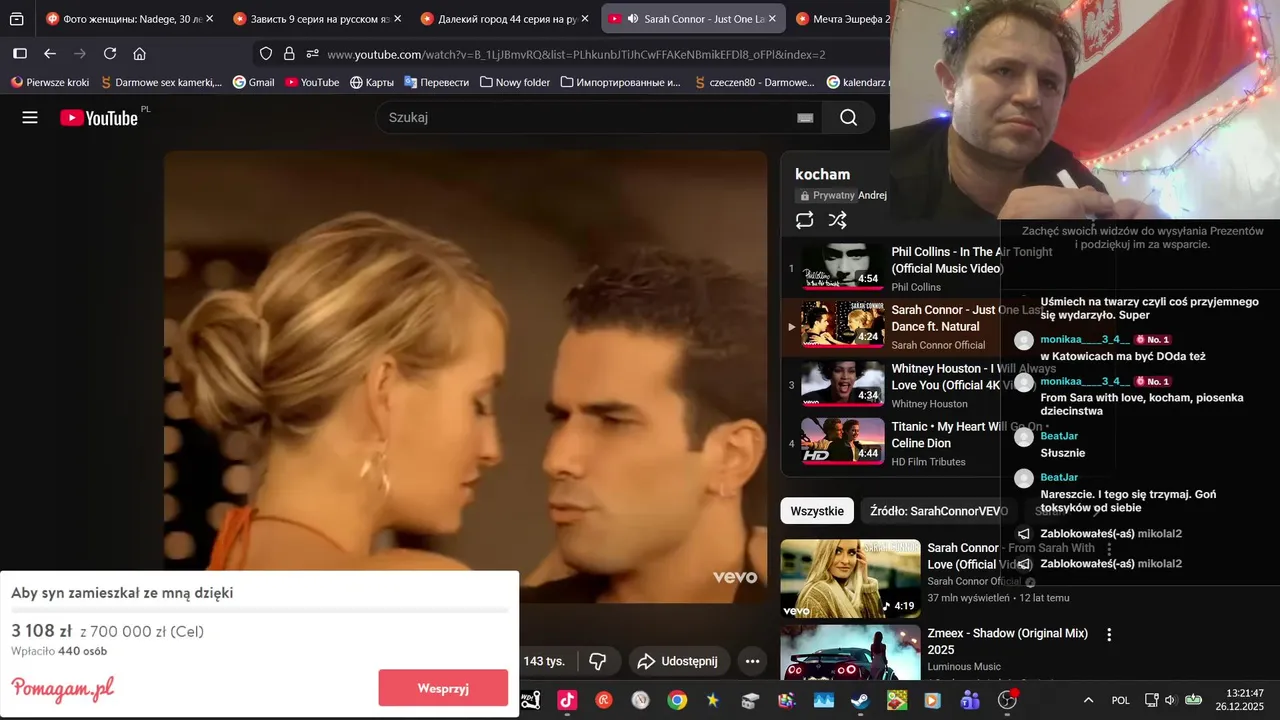This screenshot has width=1280, height=720.
Task: Open the Gmail bookmark
Action: [x=254, y=82]
